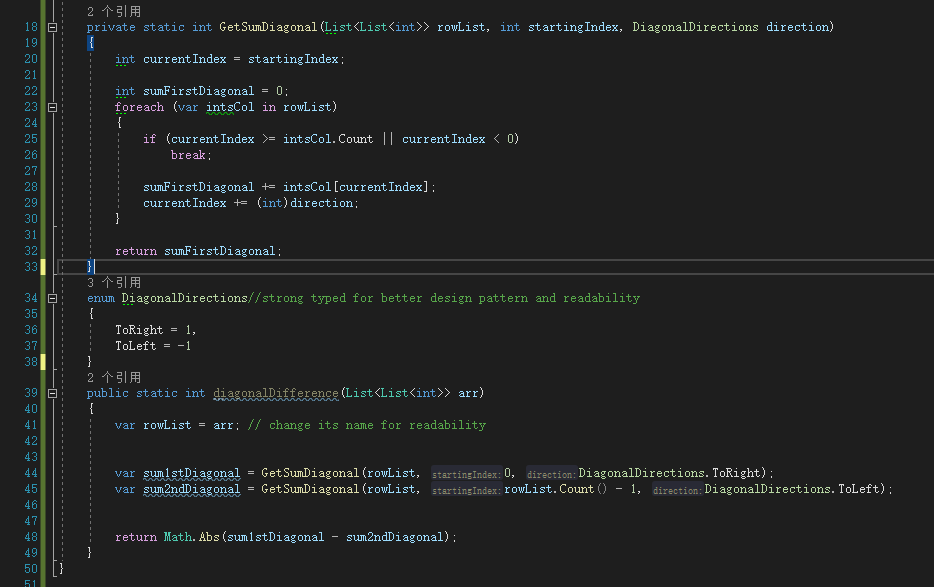Click the 'break' keyword on line 26
The height and width of the screenshot is (587, 934).
pyautogui.click(x=188, y=155)
